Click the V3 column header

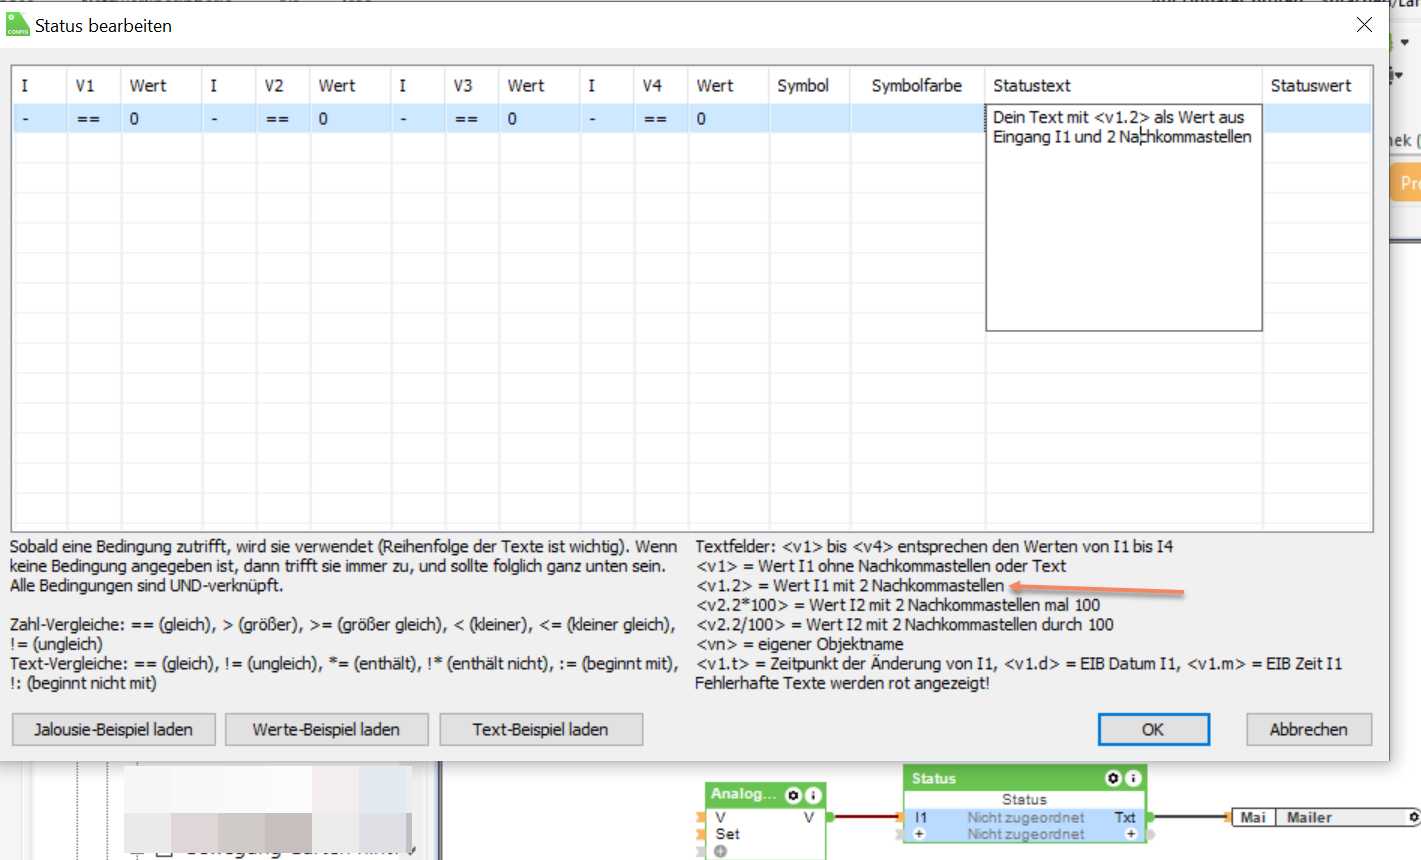tap(472, 86)
